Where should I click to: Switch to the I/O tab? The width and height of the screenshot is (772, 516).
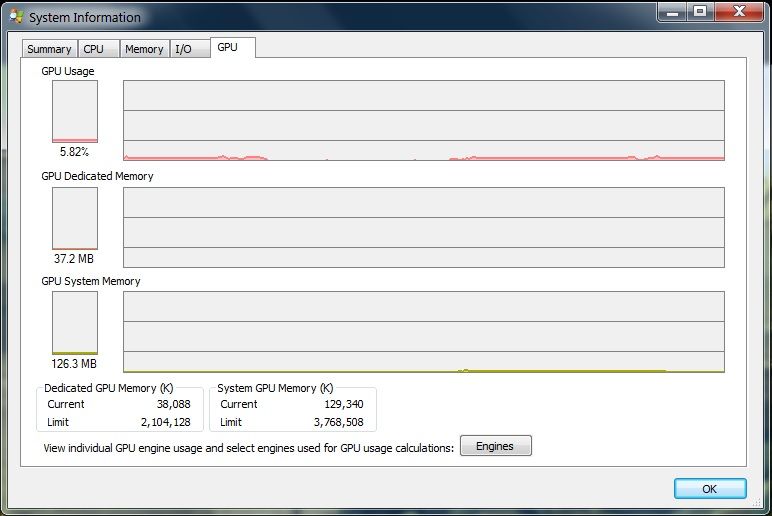click(190, 49)
